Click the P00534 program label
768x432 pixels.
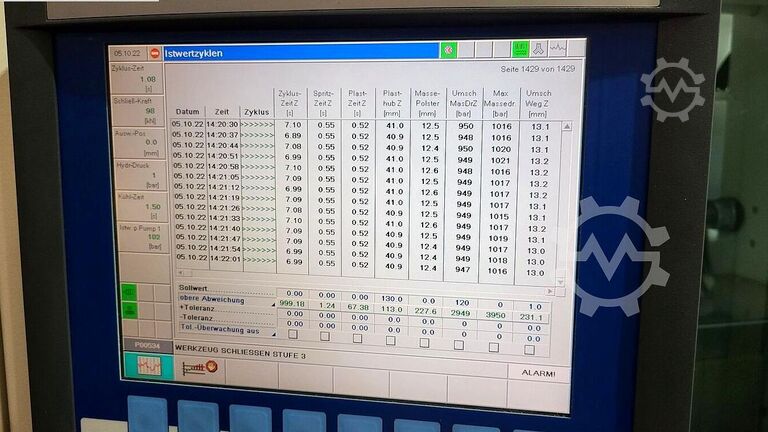(146, 345)
